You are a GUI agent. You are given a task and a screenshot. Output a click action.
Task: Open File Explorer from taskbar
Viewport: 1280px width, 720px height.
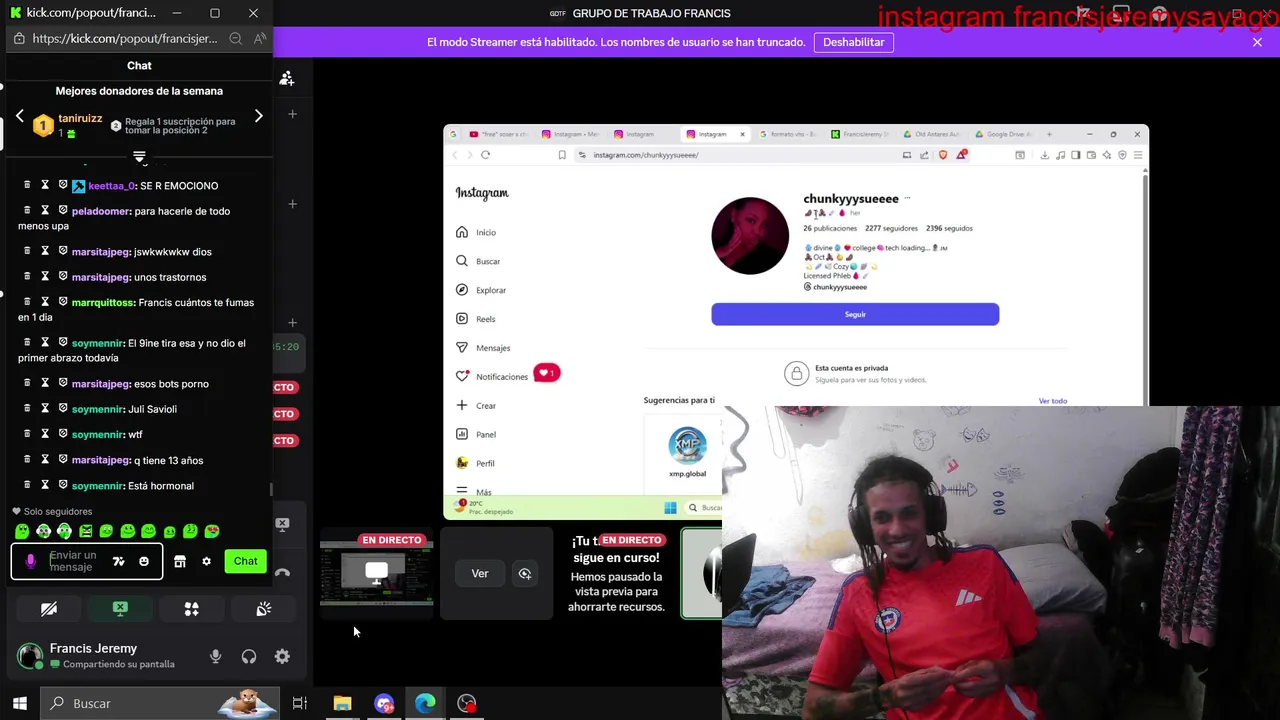click(x=342, y=704)
